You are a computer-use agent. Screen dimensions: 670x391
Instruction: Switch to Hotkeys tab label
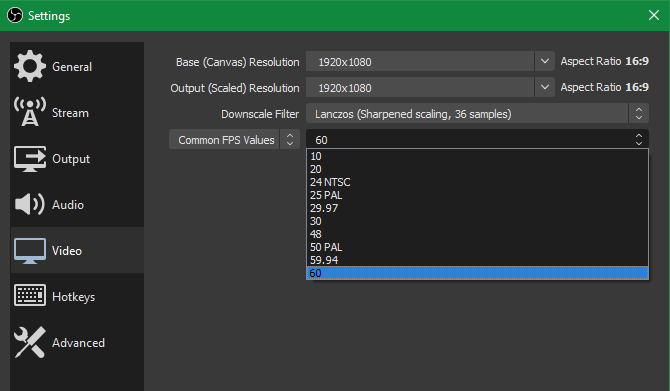(73, 297)
